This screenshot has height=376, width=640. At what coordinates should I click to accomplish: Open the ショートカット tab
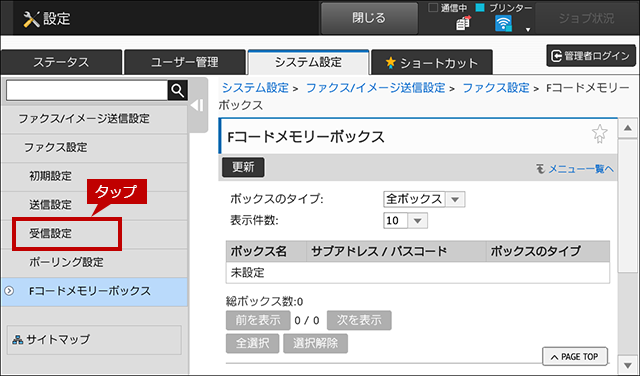click(431, 63)
